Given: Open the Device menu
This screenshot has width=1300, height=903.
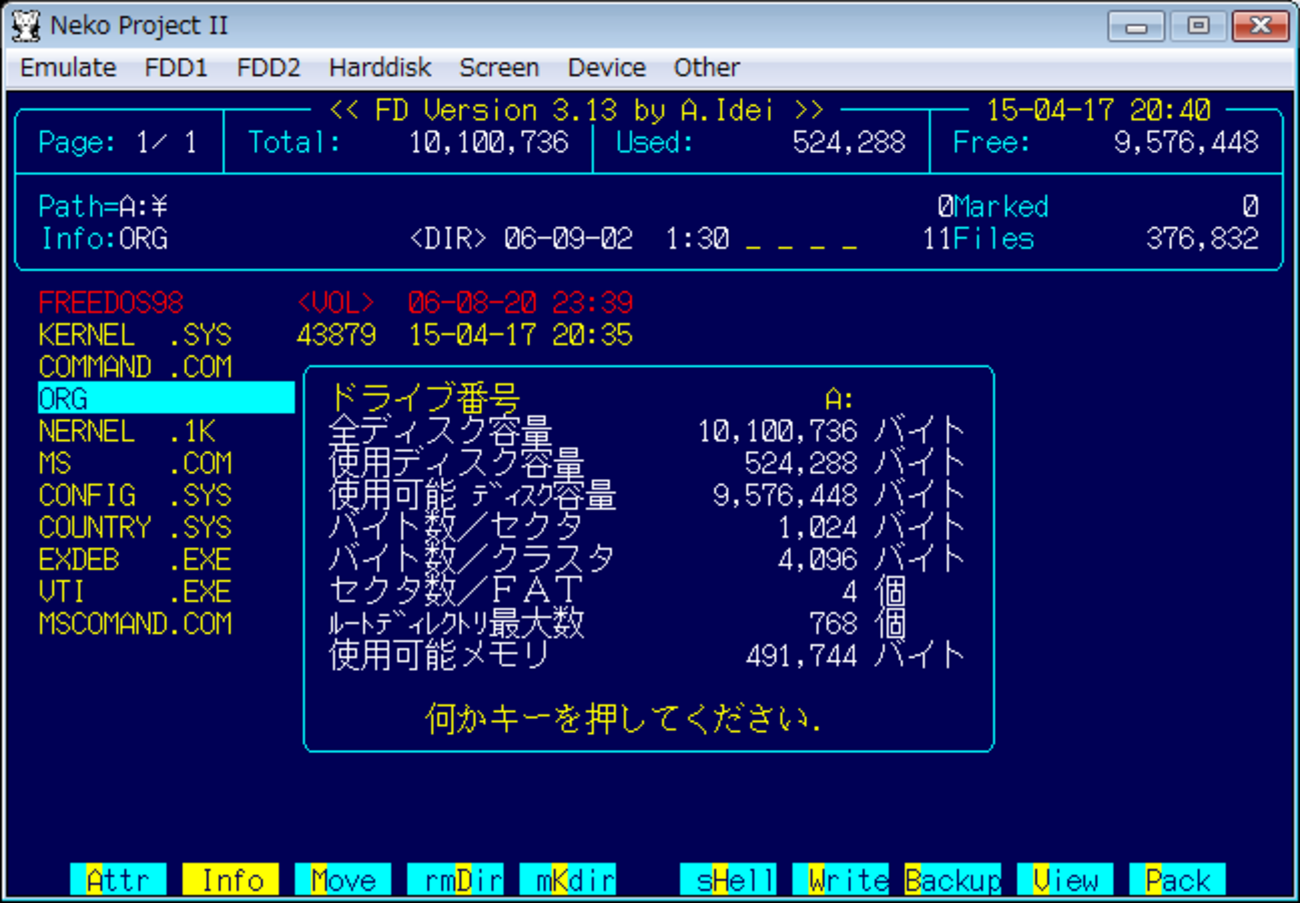Looking at the screenshot, I should point(606,67).
